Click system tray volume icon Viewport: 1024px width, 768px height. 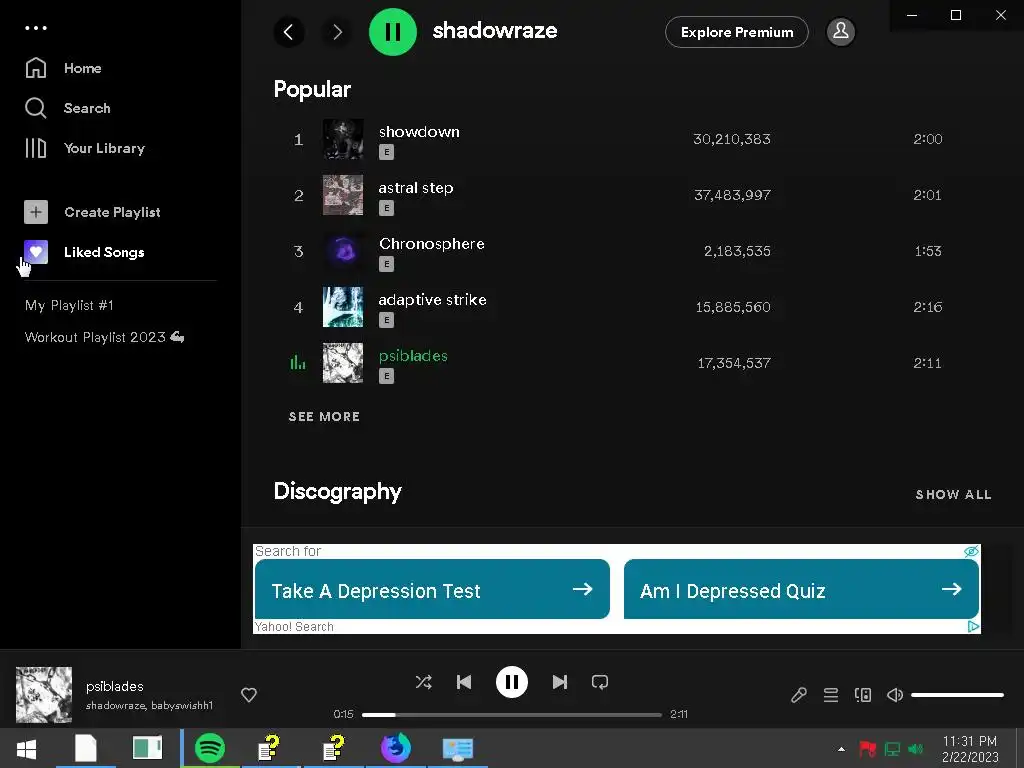916,749
